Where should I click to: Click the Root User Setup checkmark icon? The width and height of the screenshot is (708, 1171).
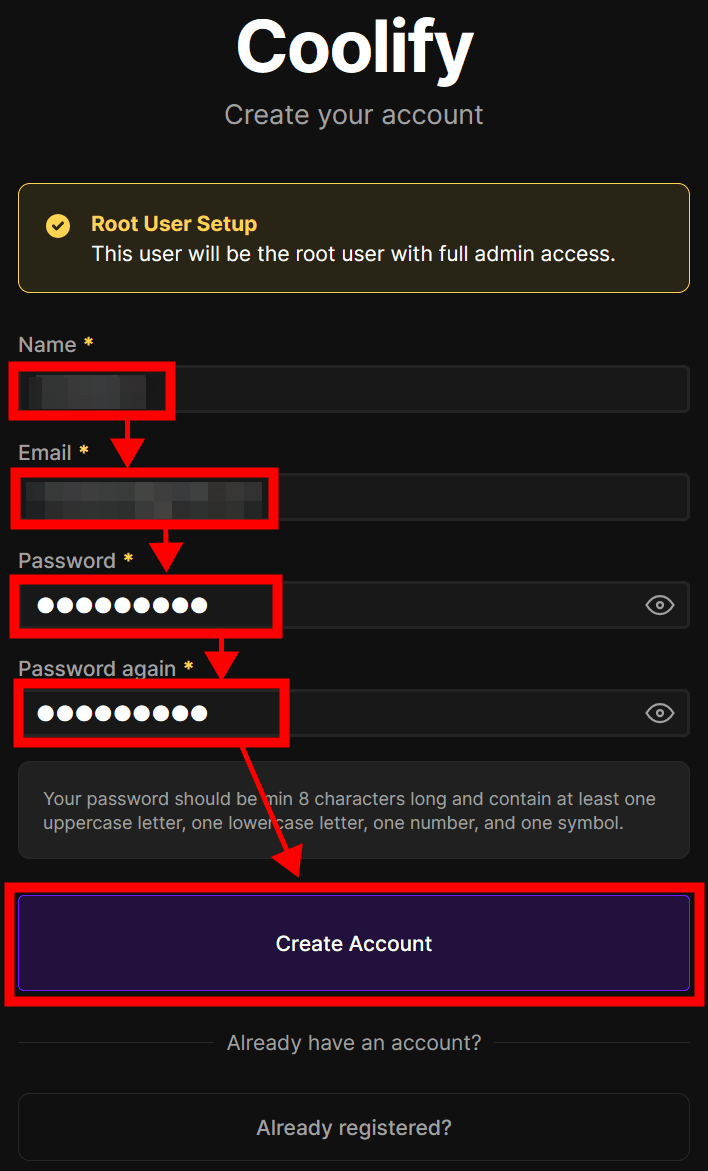coord(58,225)
